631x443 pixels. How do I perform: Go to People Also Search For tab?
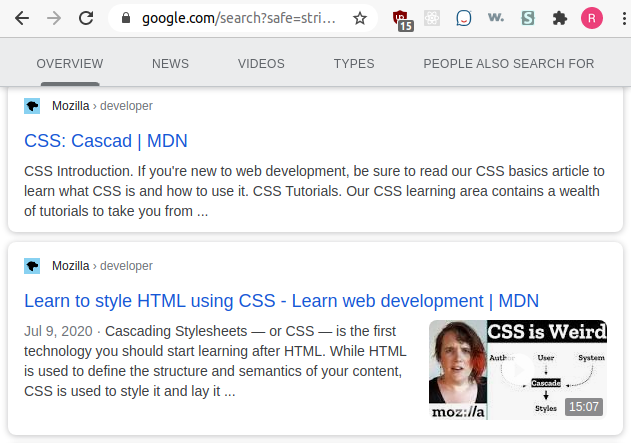pyautogui.click(x=508, y=64)
